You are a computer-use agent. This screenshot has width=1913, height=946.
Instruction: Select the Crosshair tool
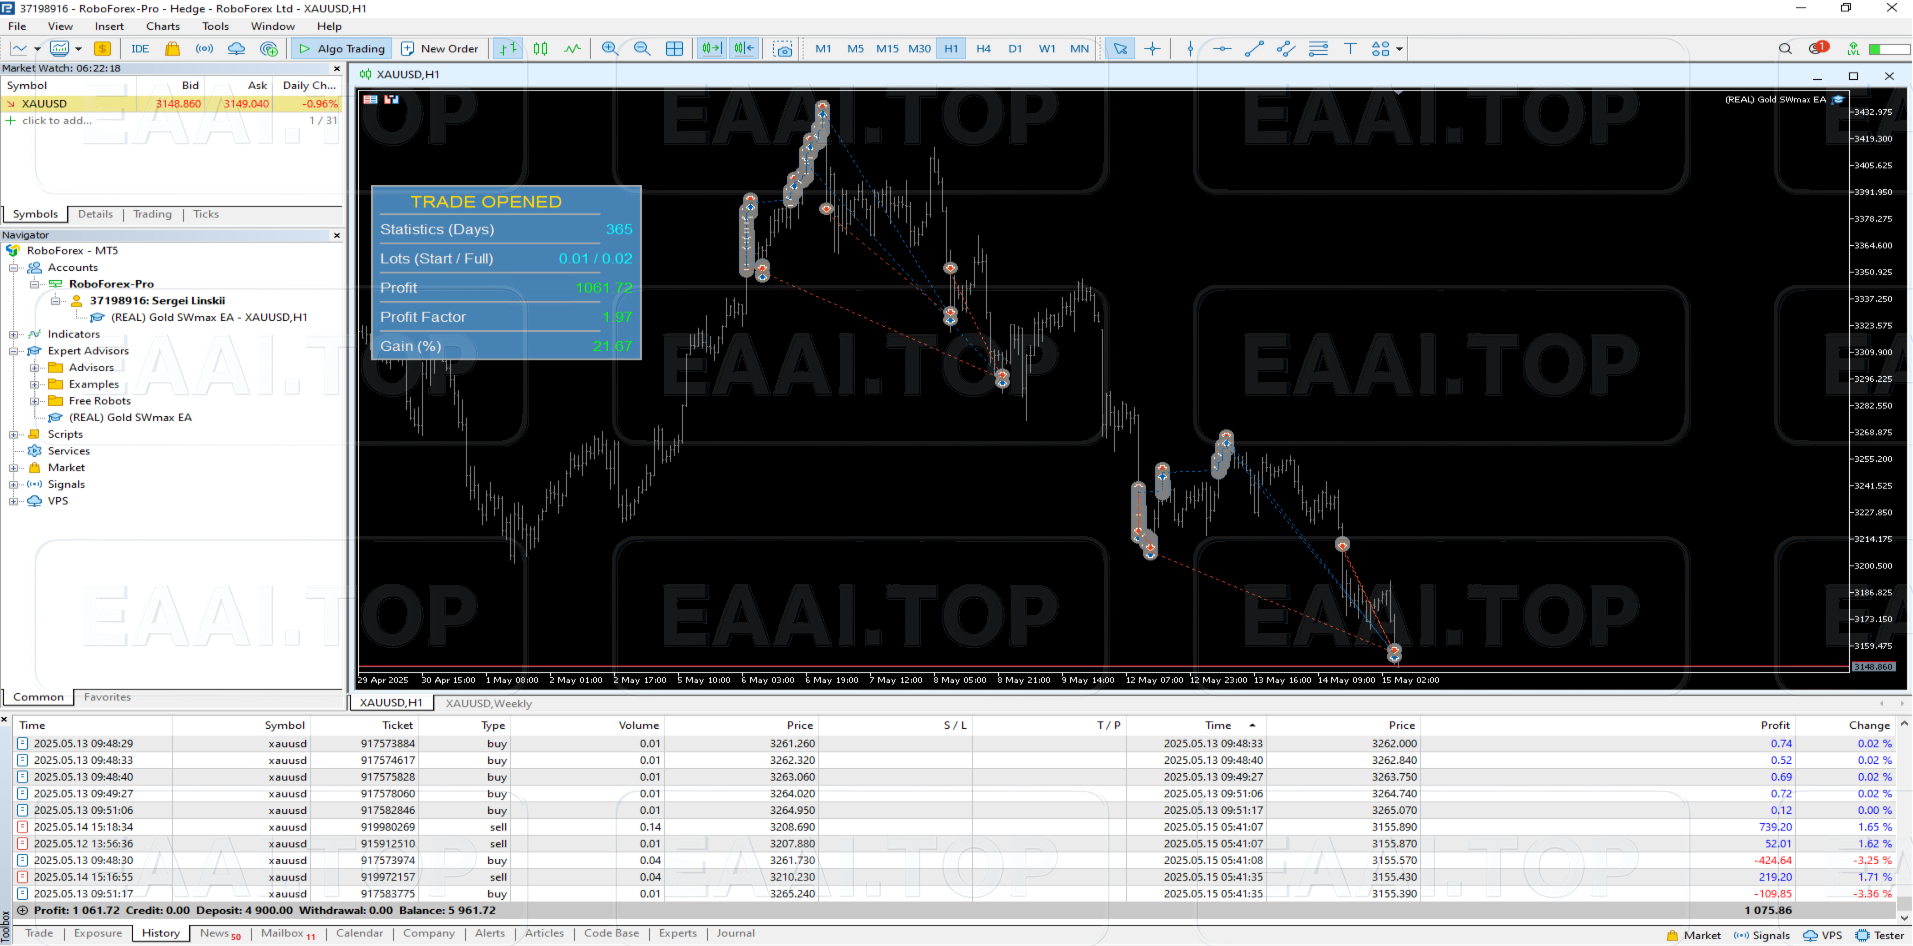coord(1152,48)
